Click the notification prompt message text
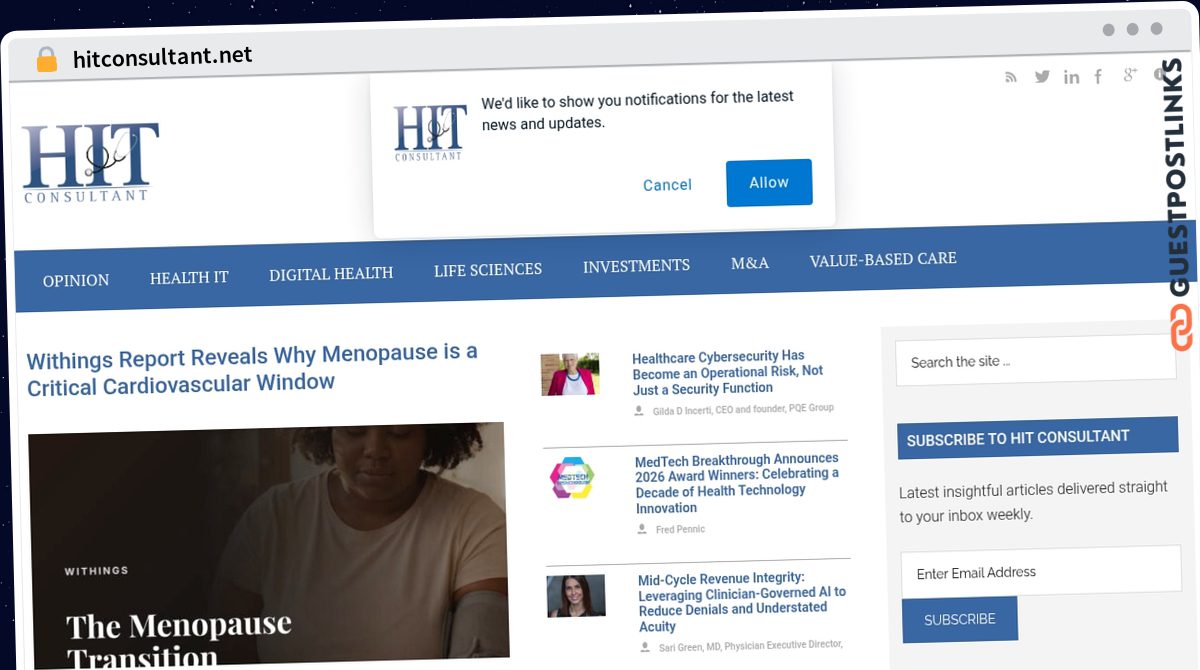Image resolution: width=1200 pixels, height=670 pixels. (x=638, y=110)
